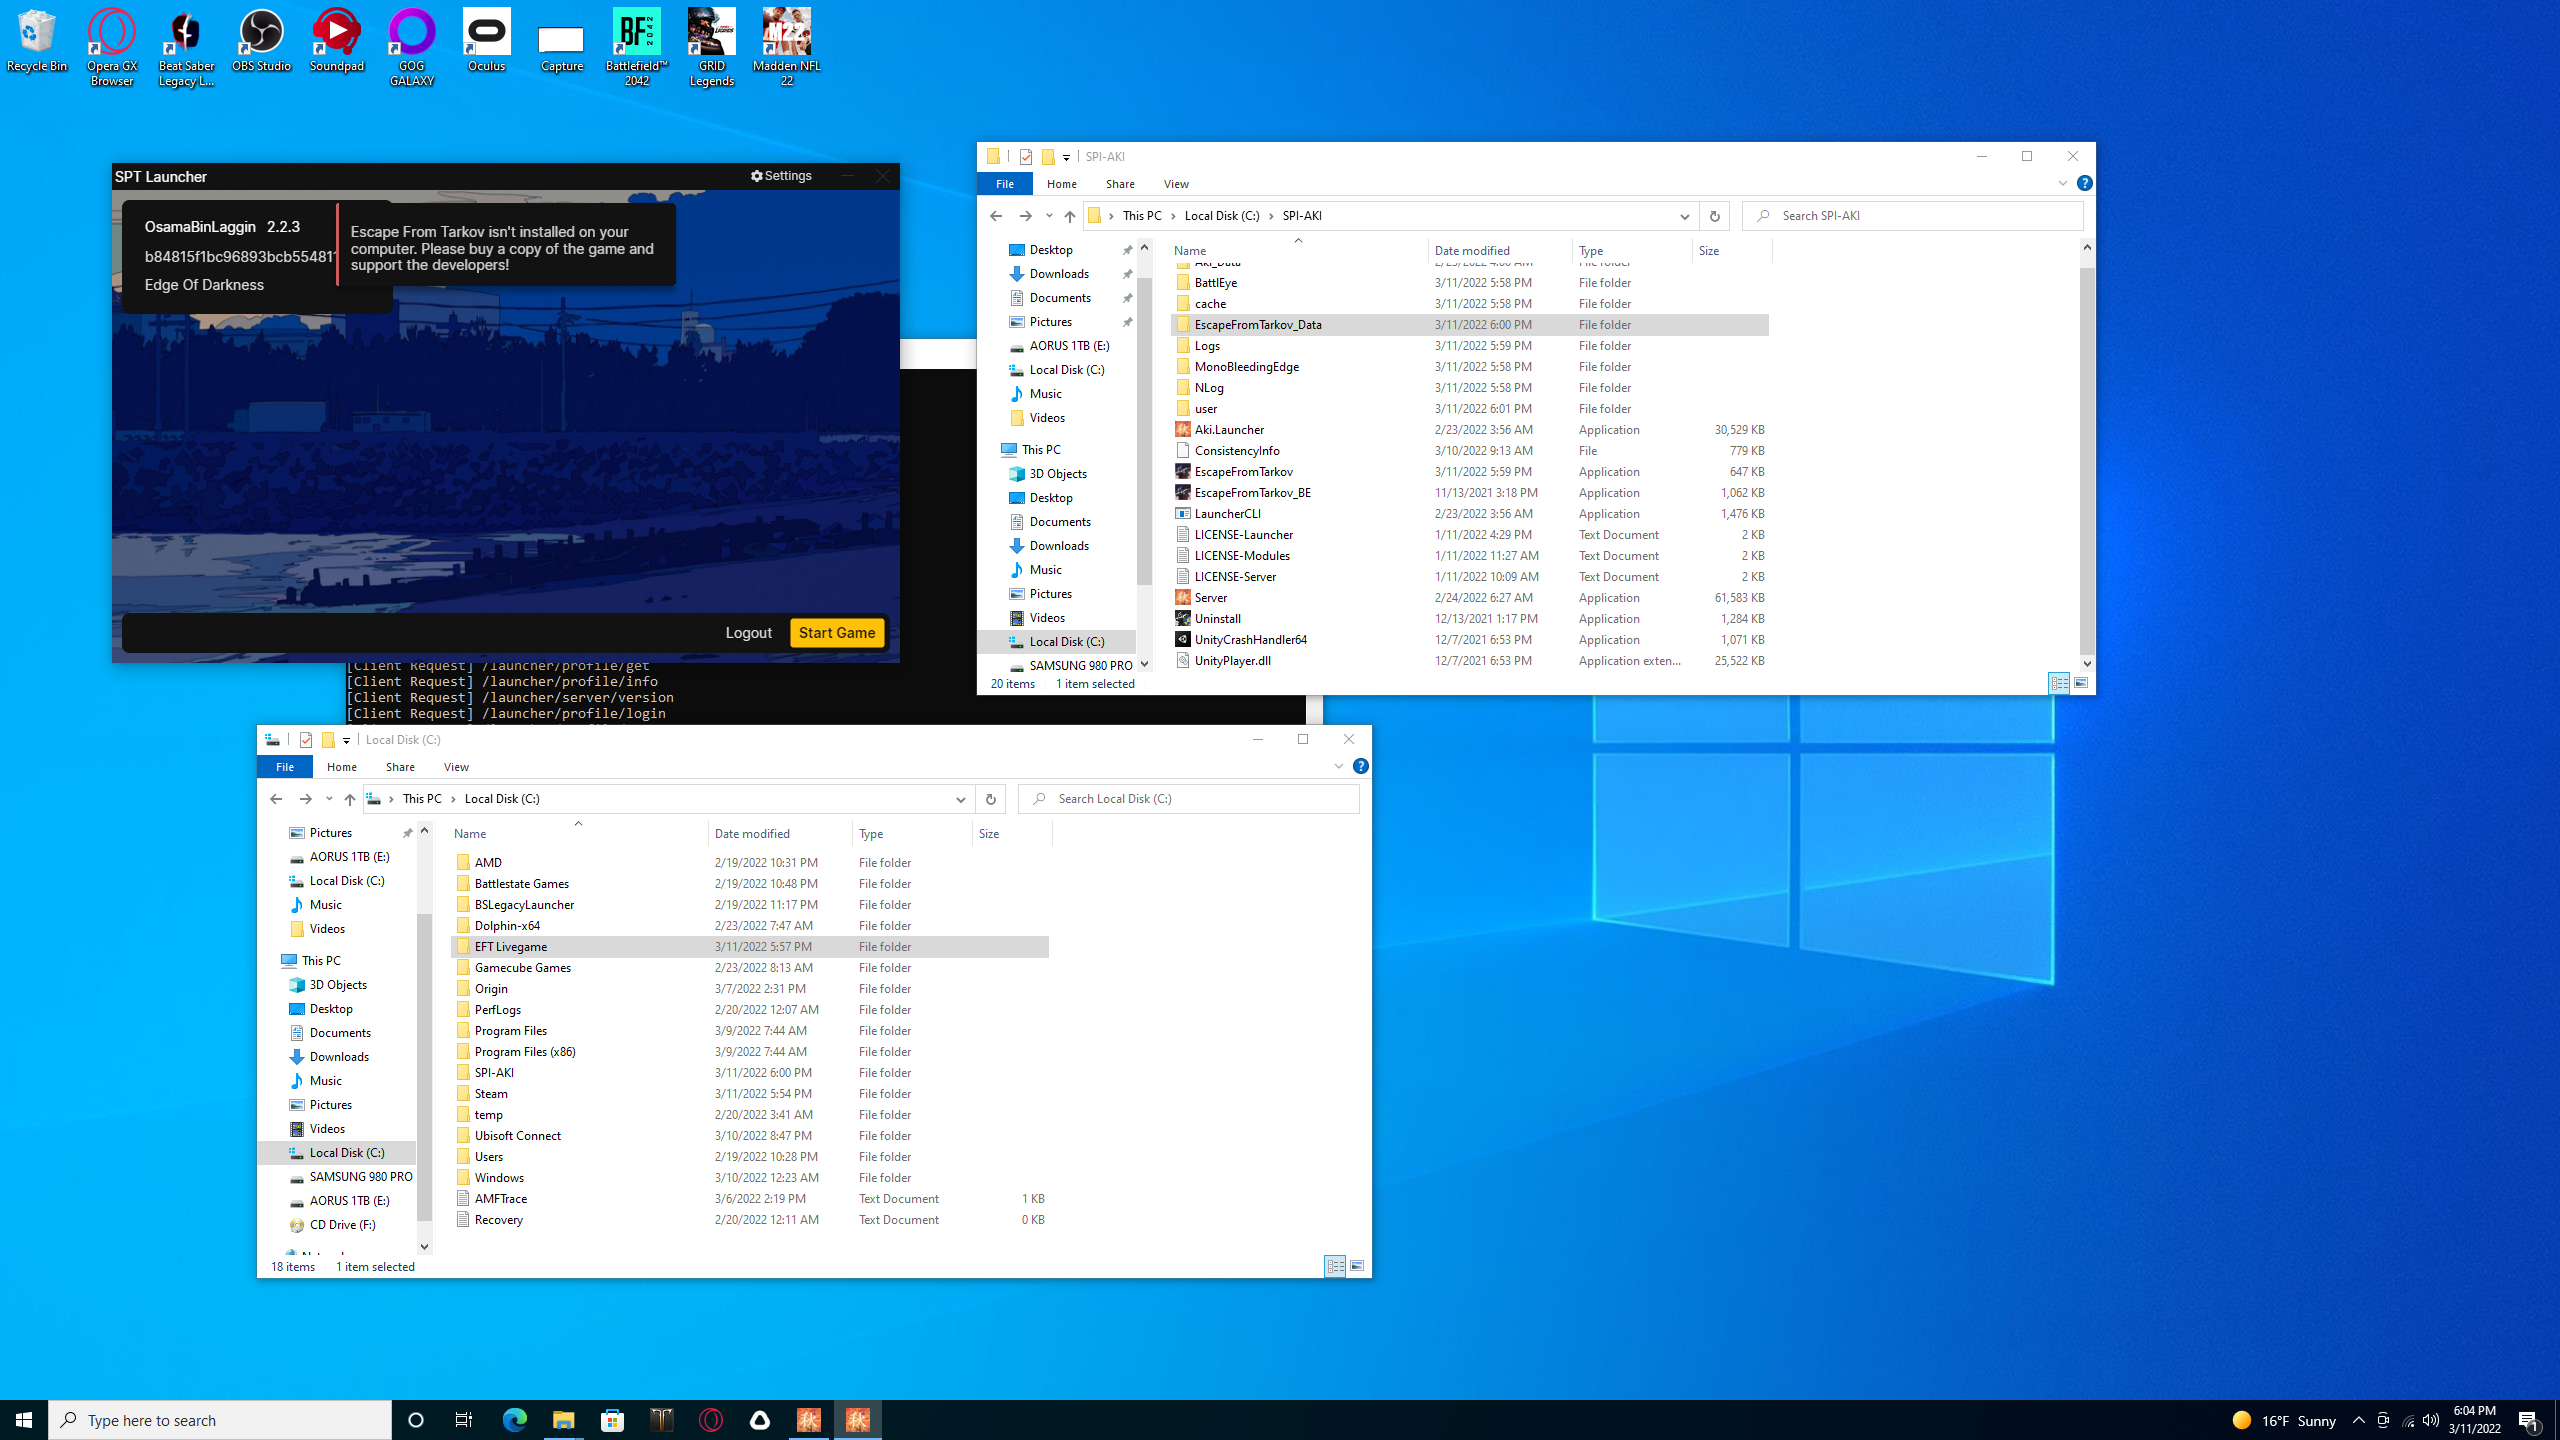
Task: Click SPI-AKI breadcrumb chevron after This PC
Action: [x=1172, y=216]
